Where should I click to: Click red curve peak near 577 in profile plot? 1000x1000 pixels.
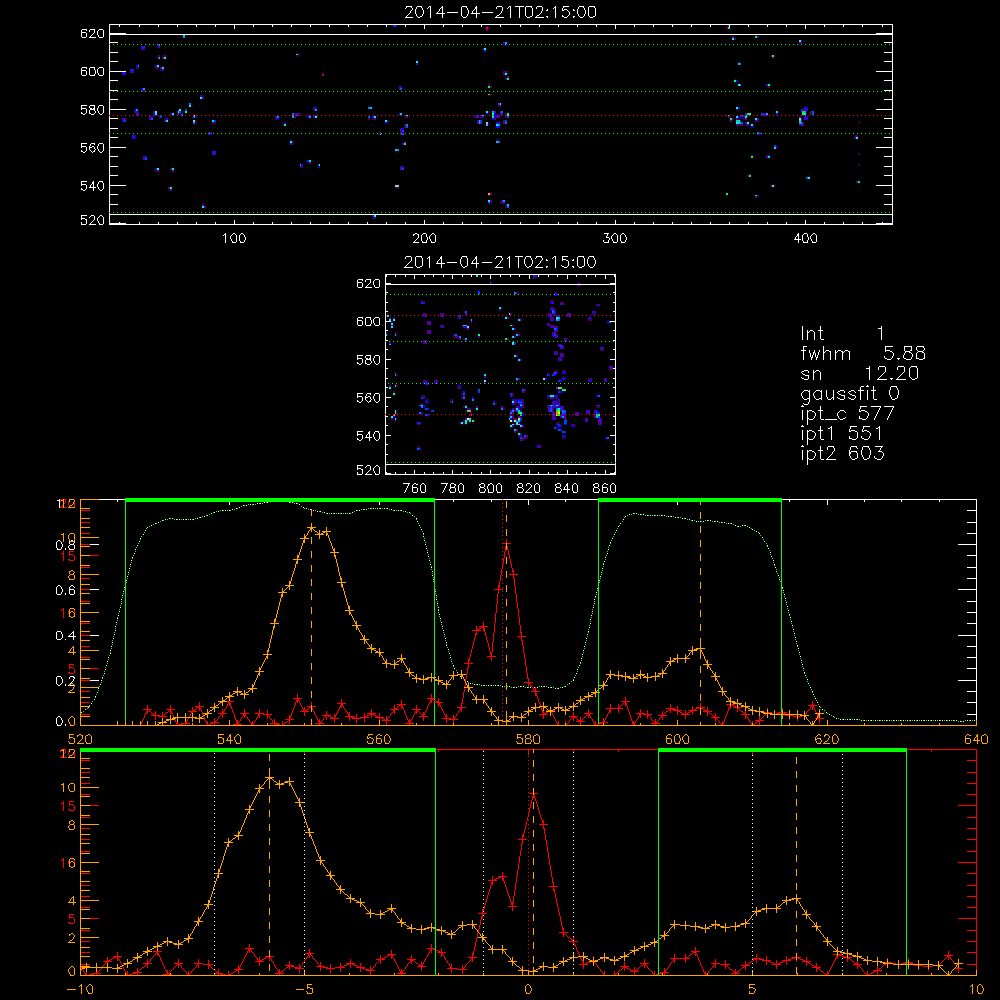(506, 544)
